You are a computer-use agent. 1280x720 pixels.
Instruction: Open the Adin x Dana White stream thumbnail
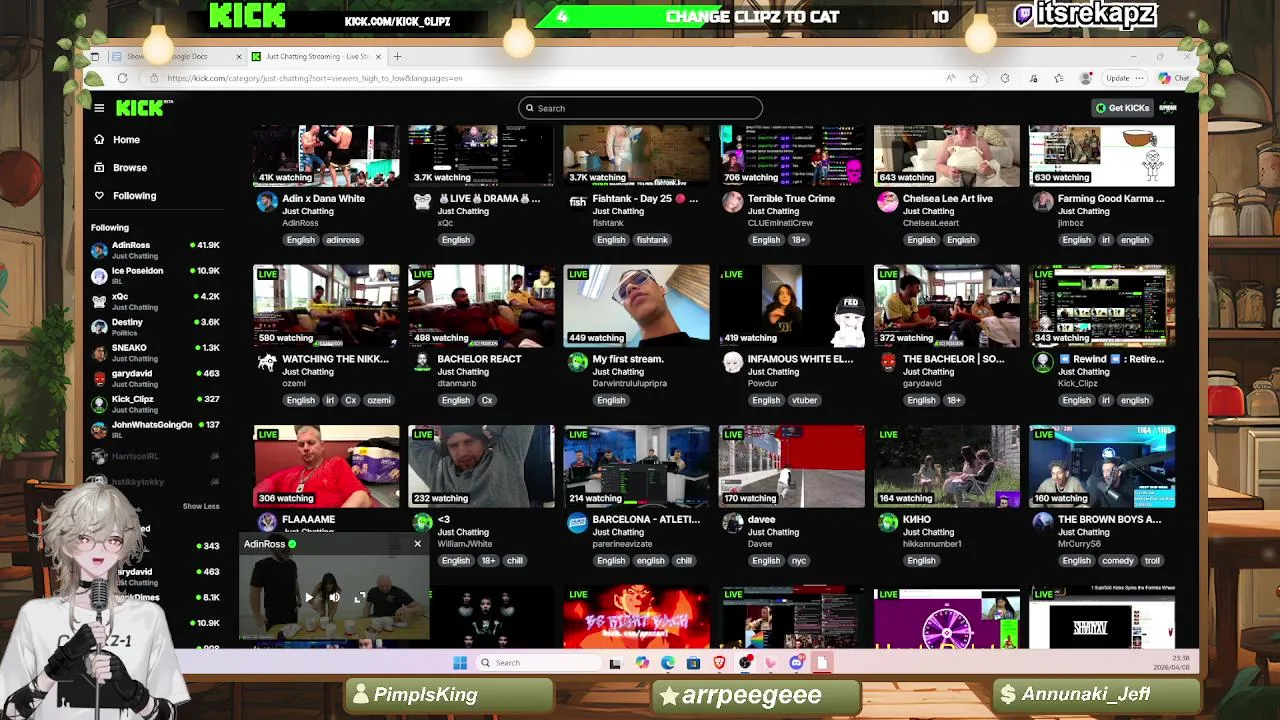coord(326,156)
